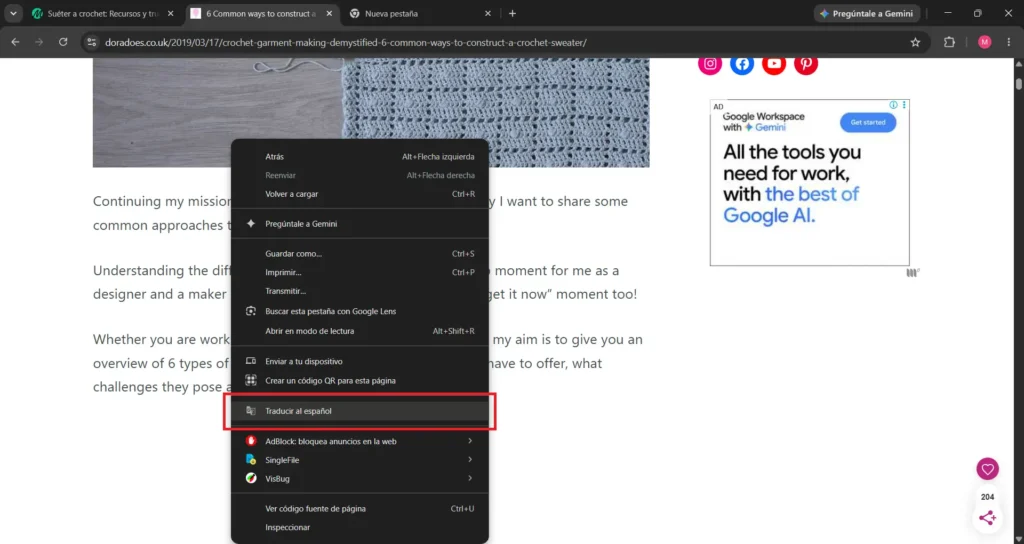
Task: Click the send to device icon
Action: tap(251, 360)
